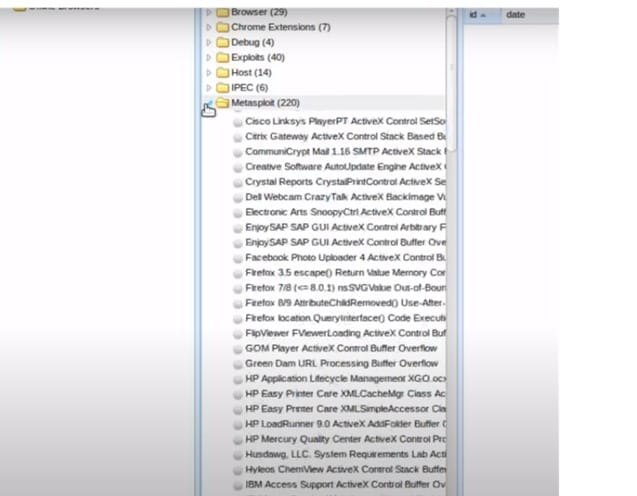Select Metasploit (220) tree label
The image size is (637, 496).
[x=265, y=103]
